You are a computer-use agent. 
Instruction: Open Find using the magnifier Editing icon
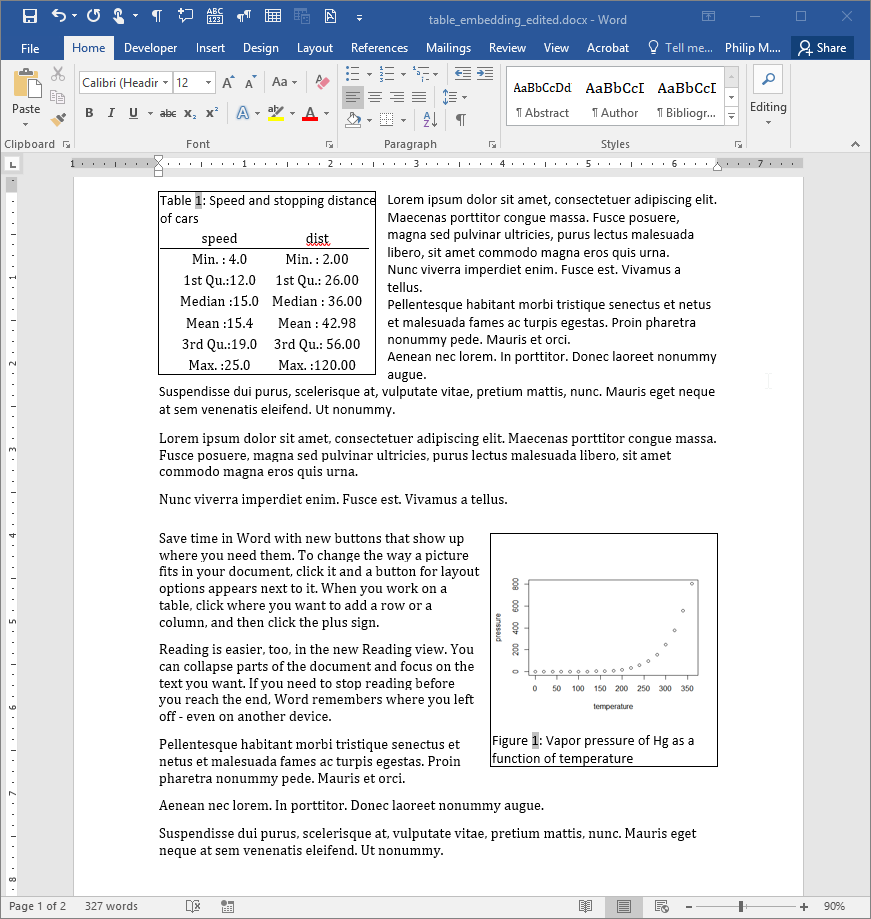click(768, 80)
